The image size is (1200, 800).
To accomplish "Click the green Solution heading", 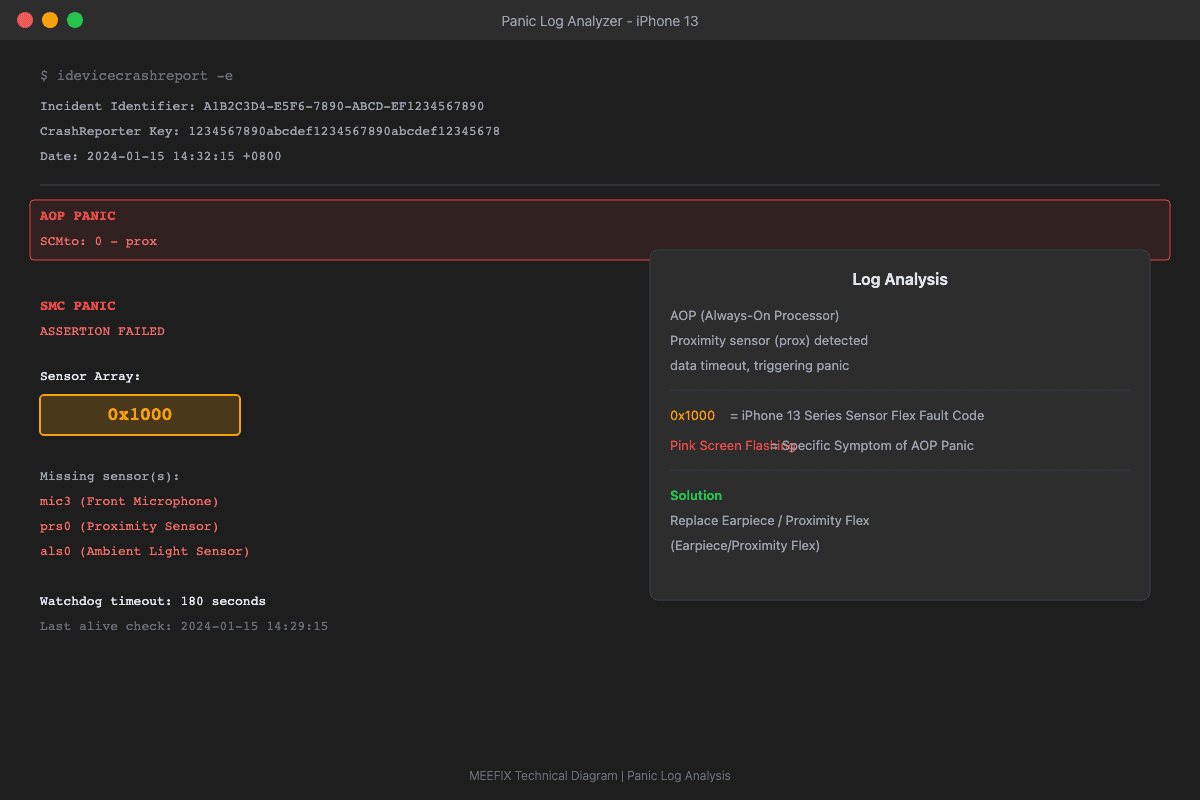I will [x=695, y=496].
